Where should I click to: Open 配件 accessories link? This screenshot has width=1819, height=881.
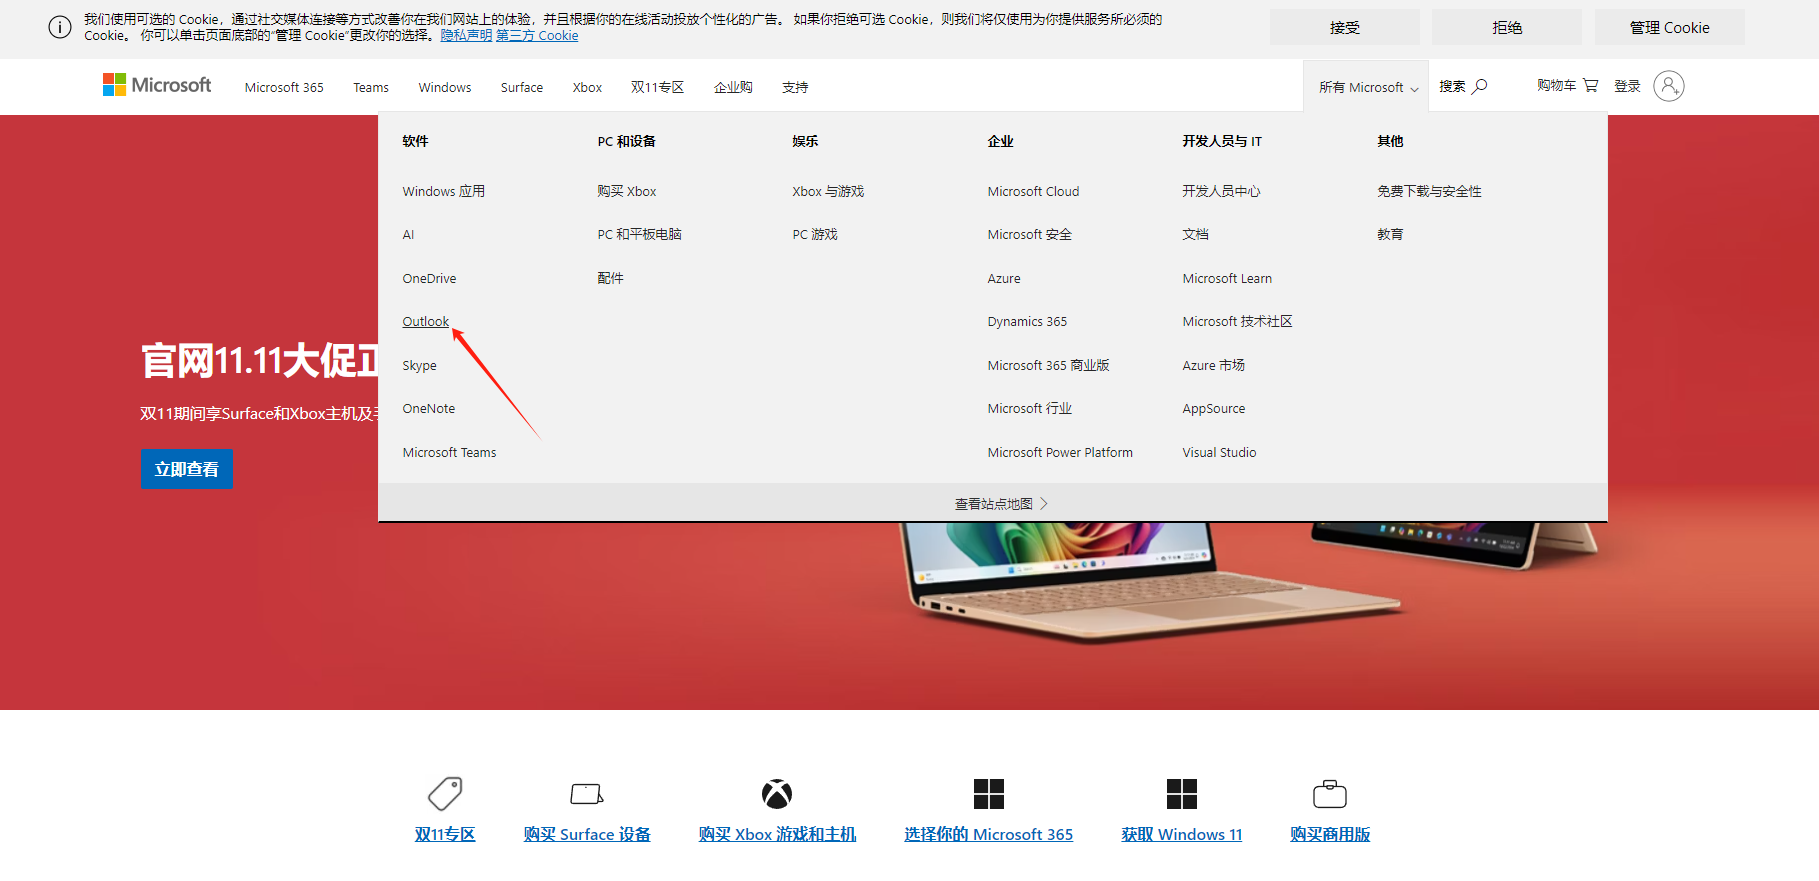pyautogui.click(x=610, y=278)
